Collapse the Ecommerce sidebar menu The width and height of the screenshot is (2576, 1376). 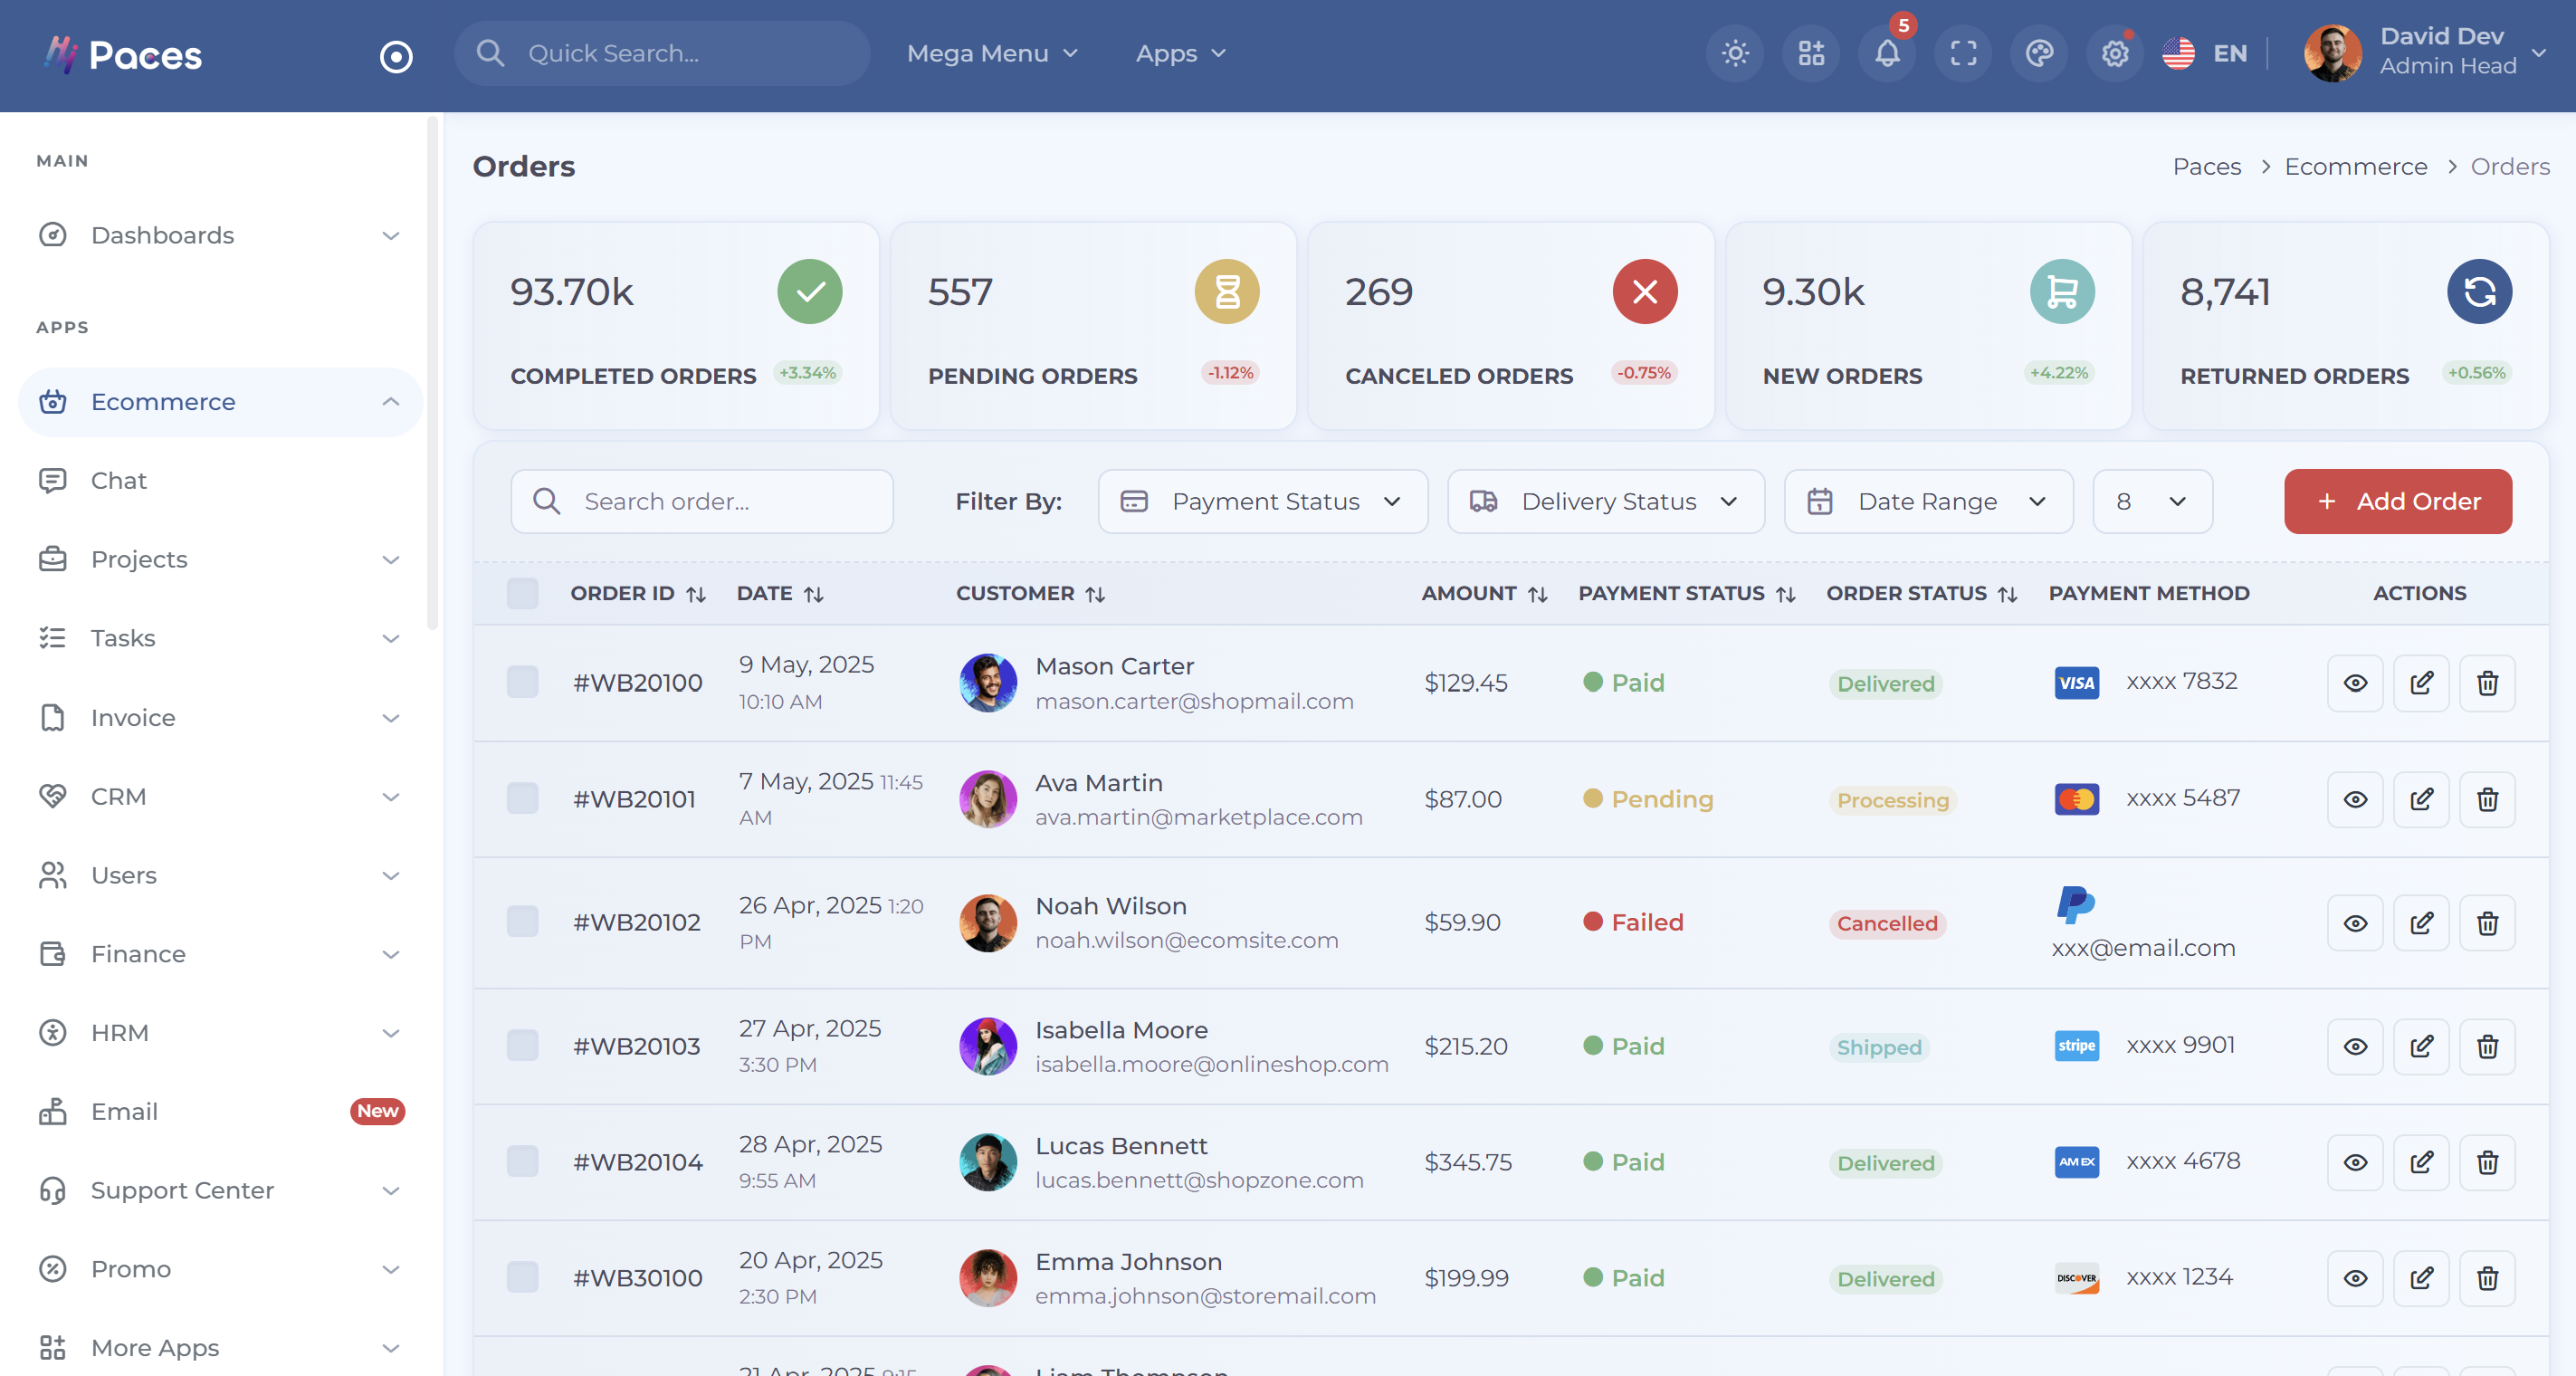[220, 402]
